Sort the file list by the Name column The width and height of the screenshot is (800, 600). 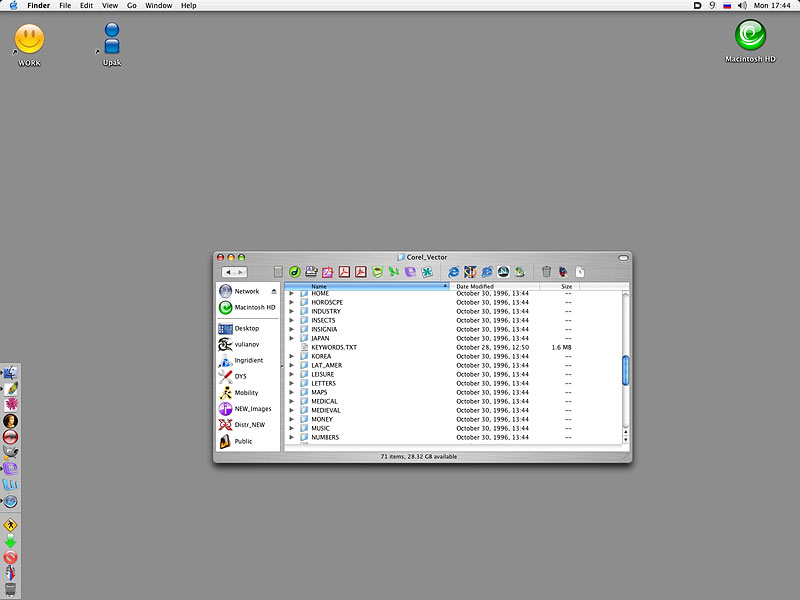coord(367,286)
